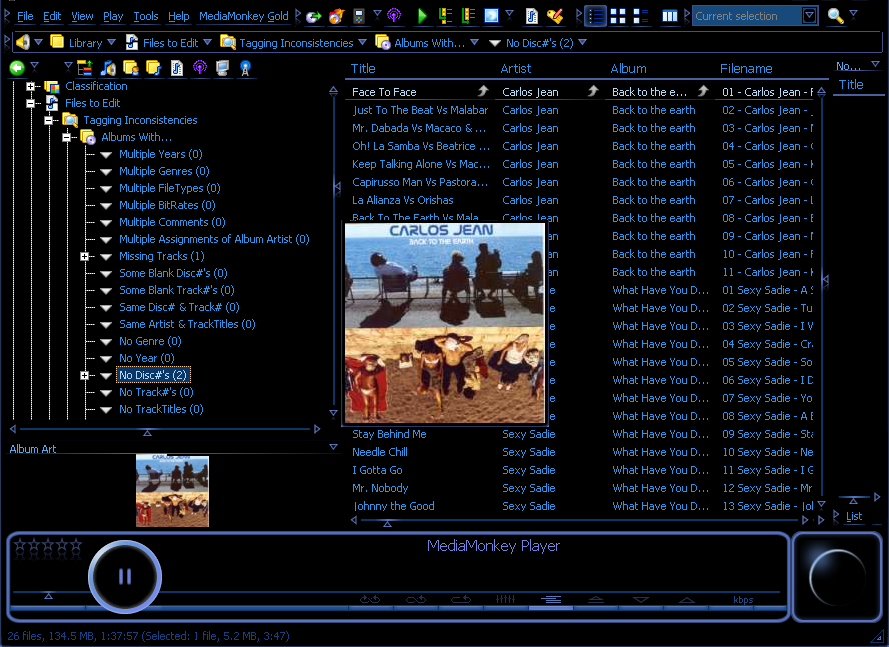Click the album art thumbnail in panel

[x=172, y=491]
